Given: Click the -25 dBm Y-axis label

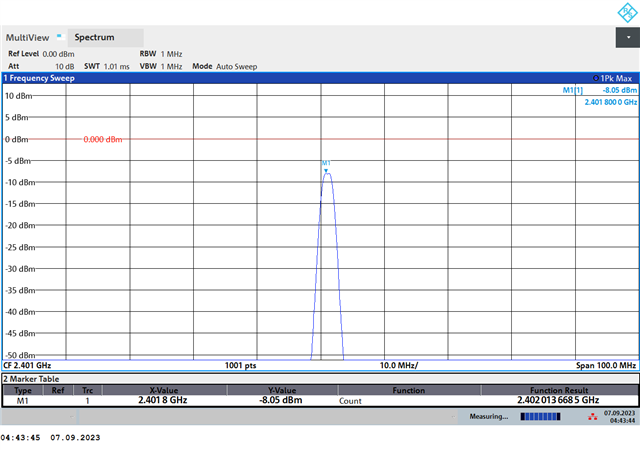Looking at the screenshot, I should (x=20, y=247).
